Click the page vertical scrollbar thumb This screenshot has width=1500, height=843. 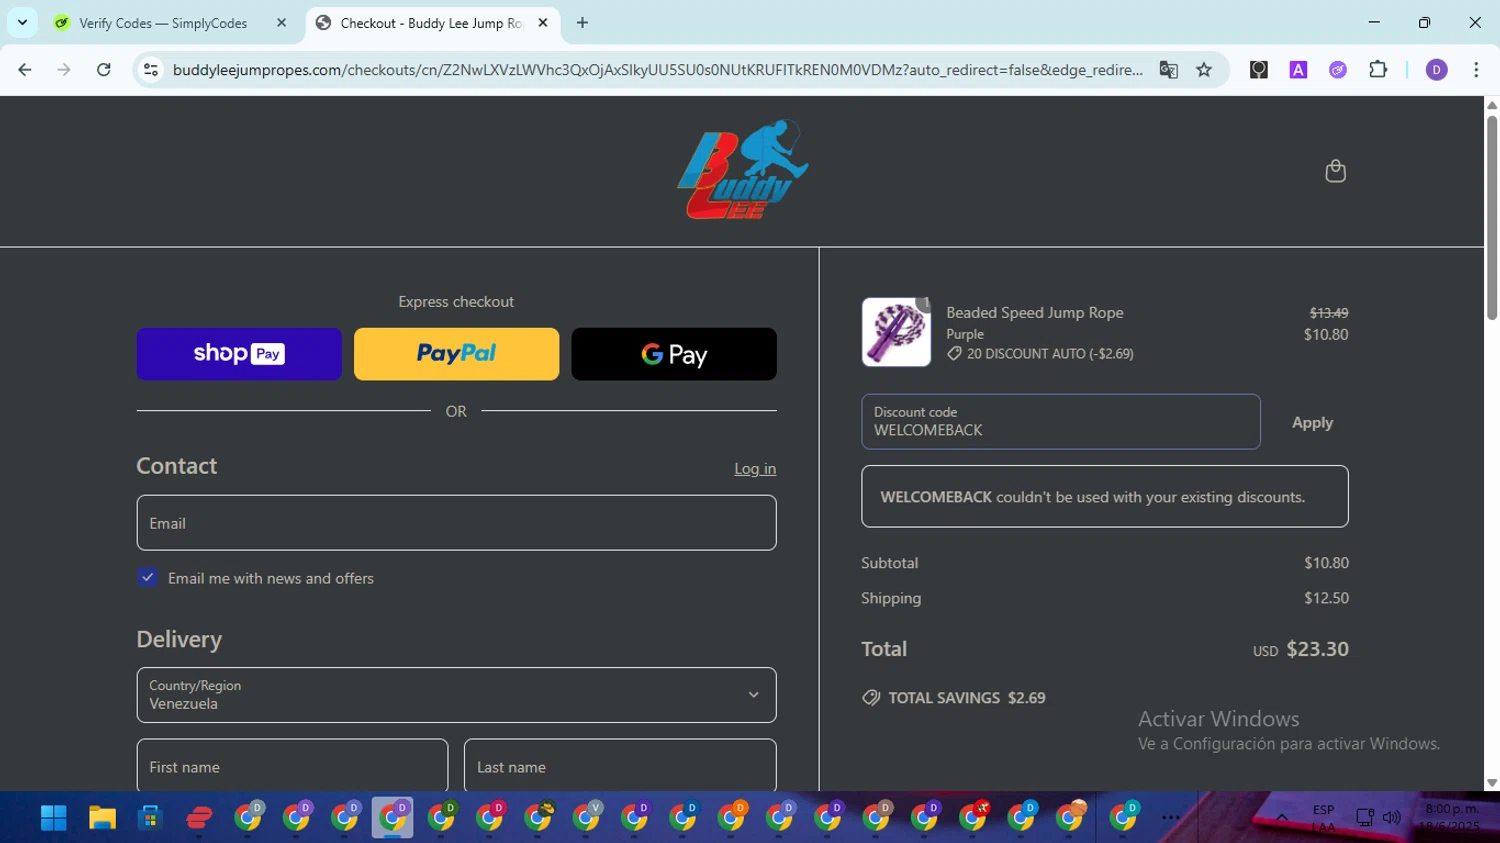(x=1491, y=218)
